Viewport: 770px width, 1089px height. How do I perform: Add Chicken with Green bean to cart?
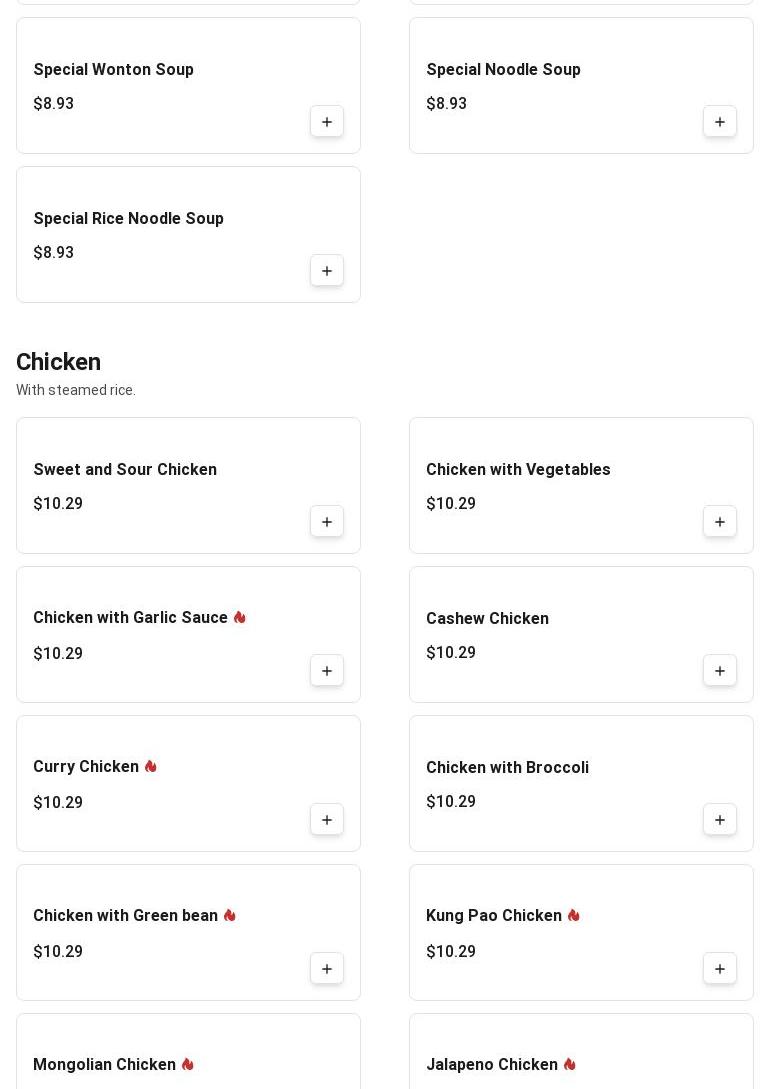tap(327, 969)
